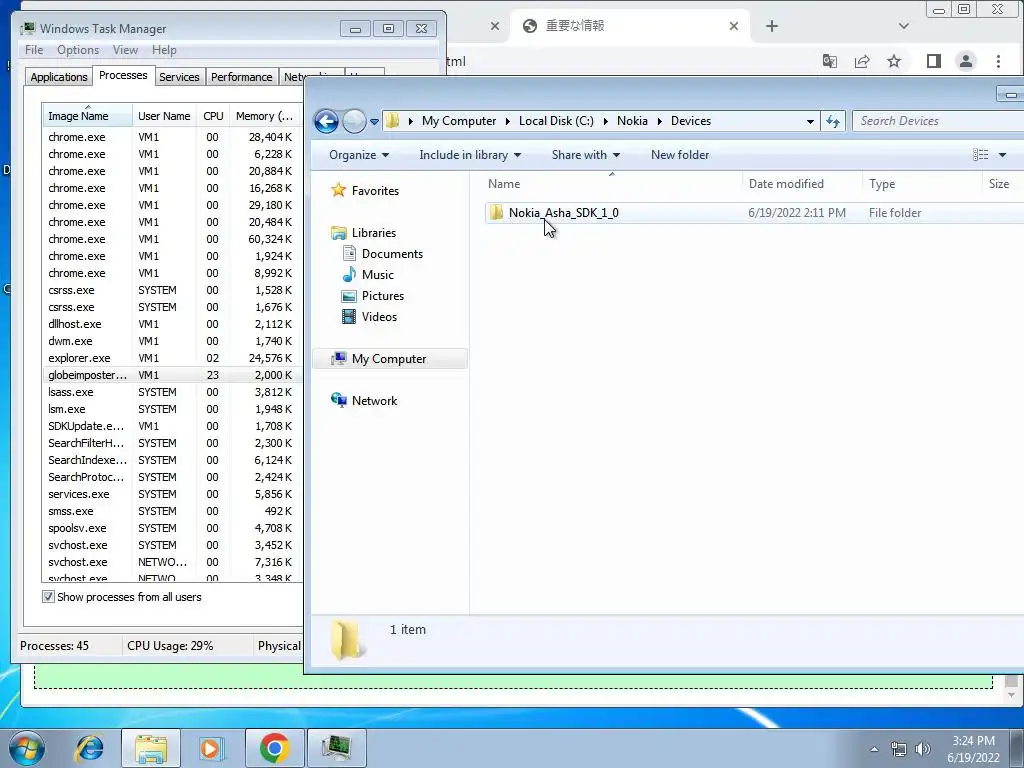Toggle Chrome side panel icon
Viewport: 1024px width, 768px height.
pos(934,61)
